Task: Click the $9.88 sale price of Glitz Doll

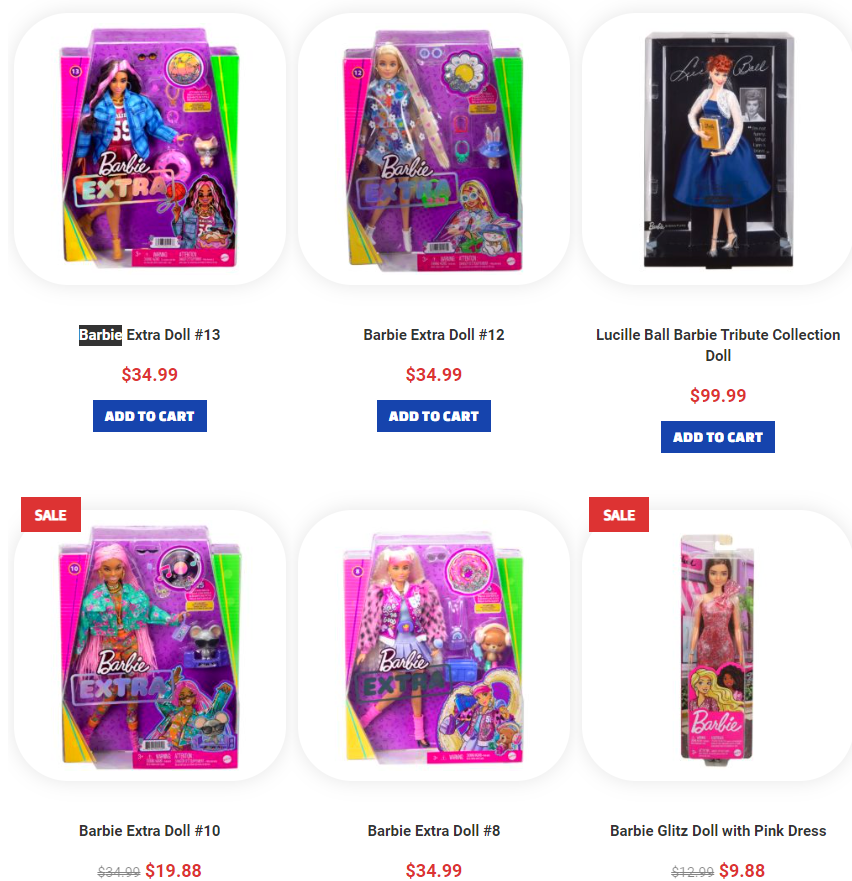Action: click(742, 870)
